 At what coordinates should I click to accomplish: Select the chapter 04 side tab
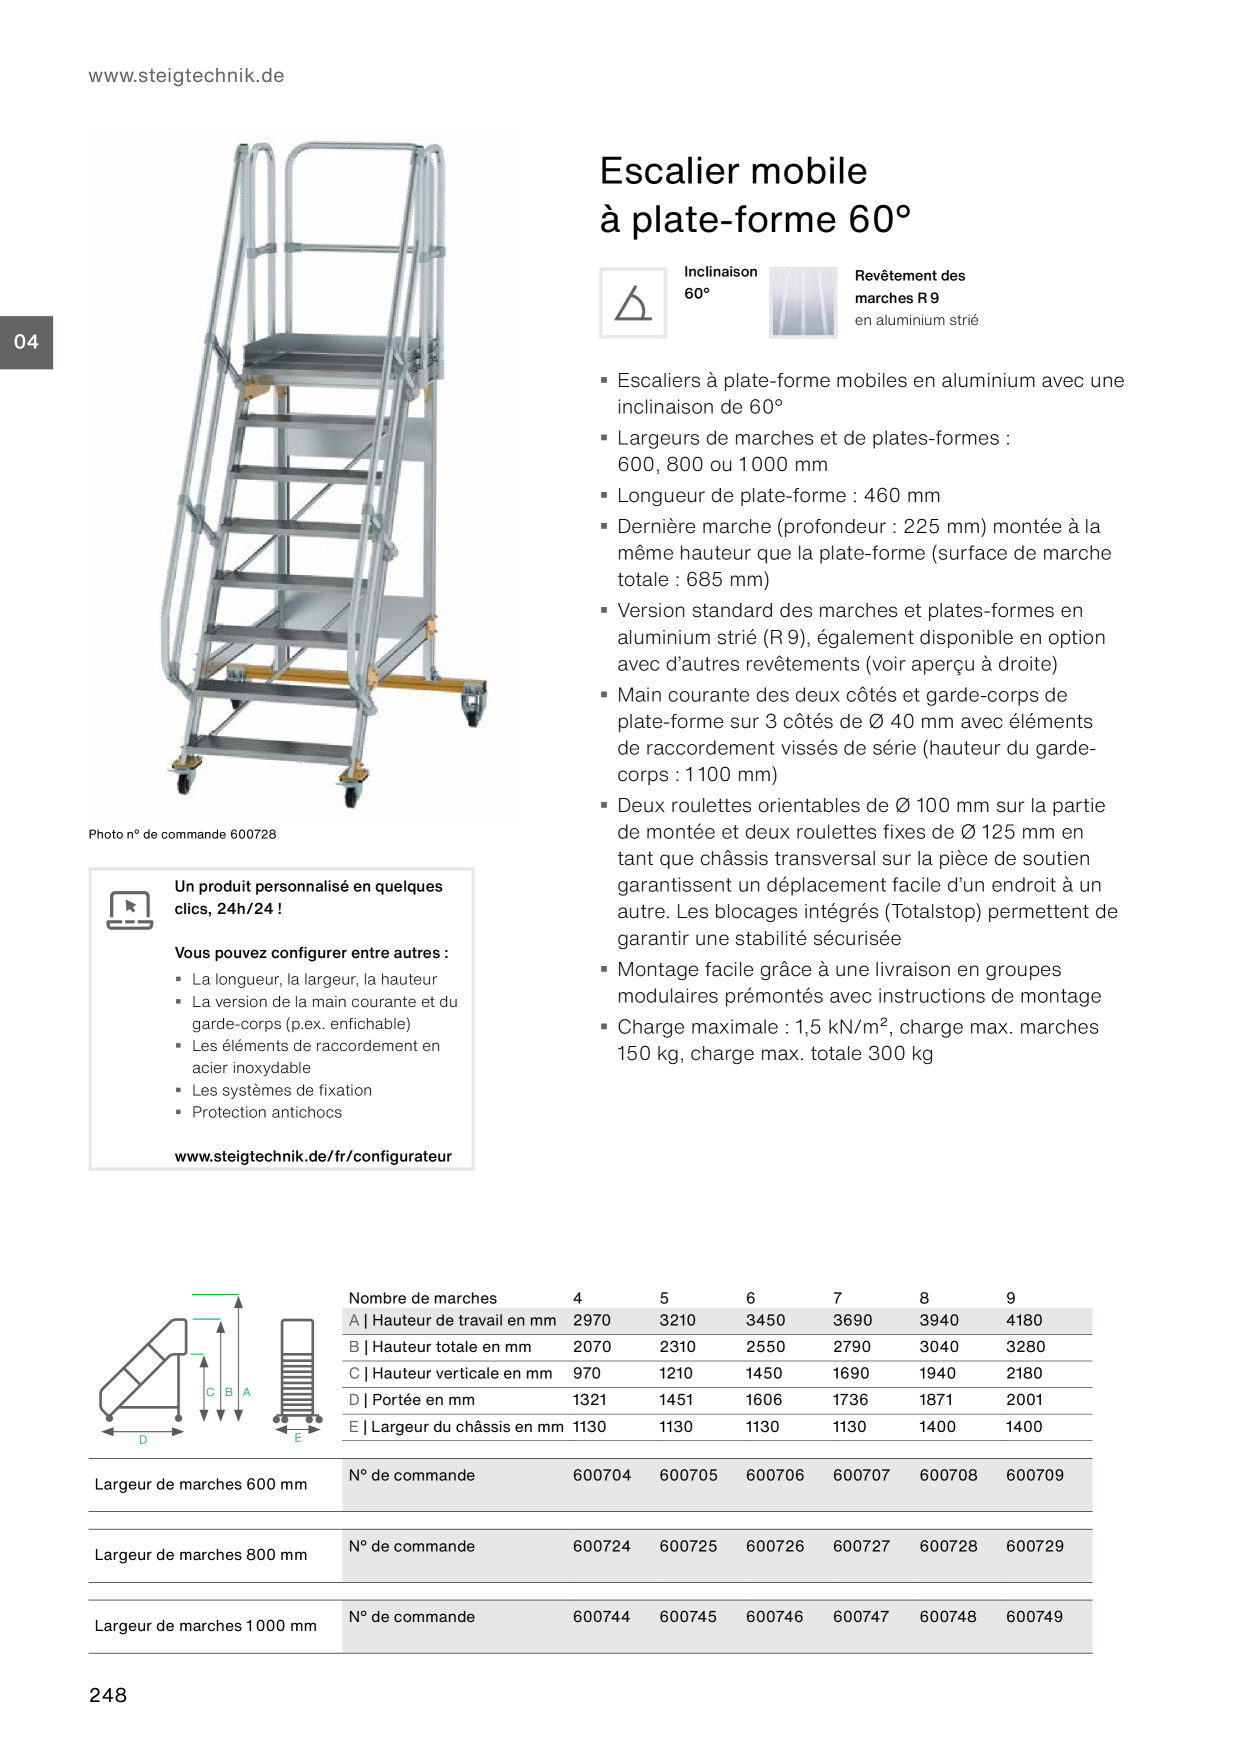26,342
